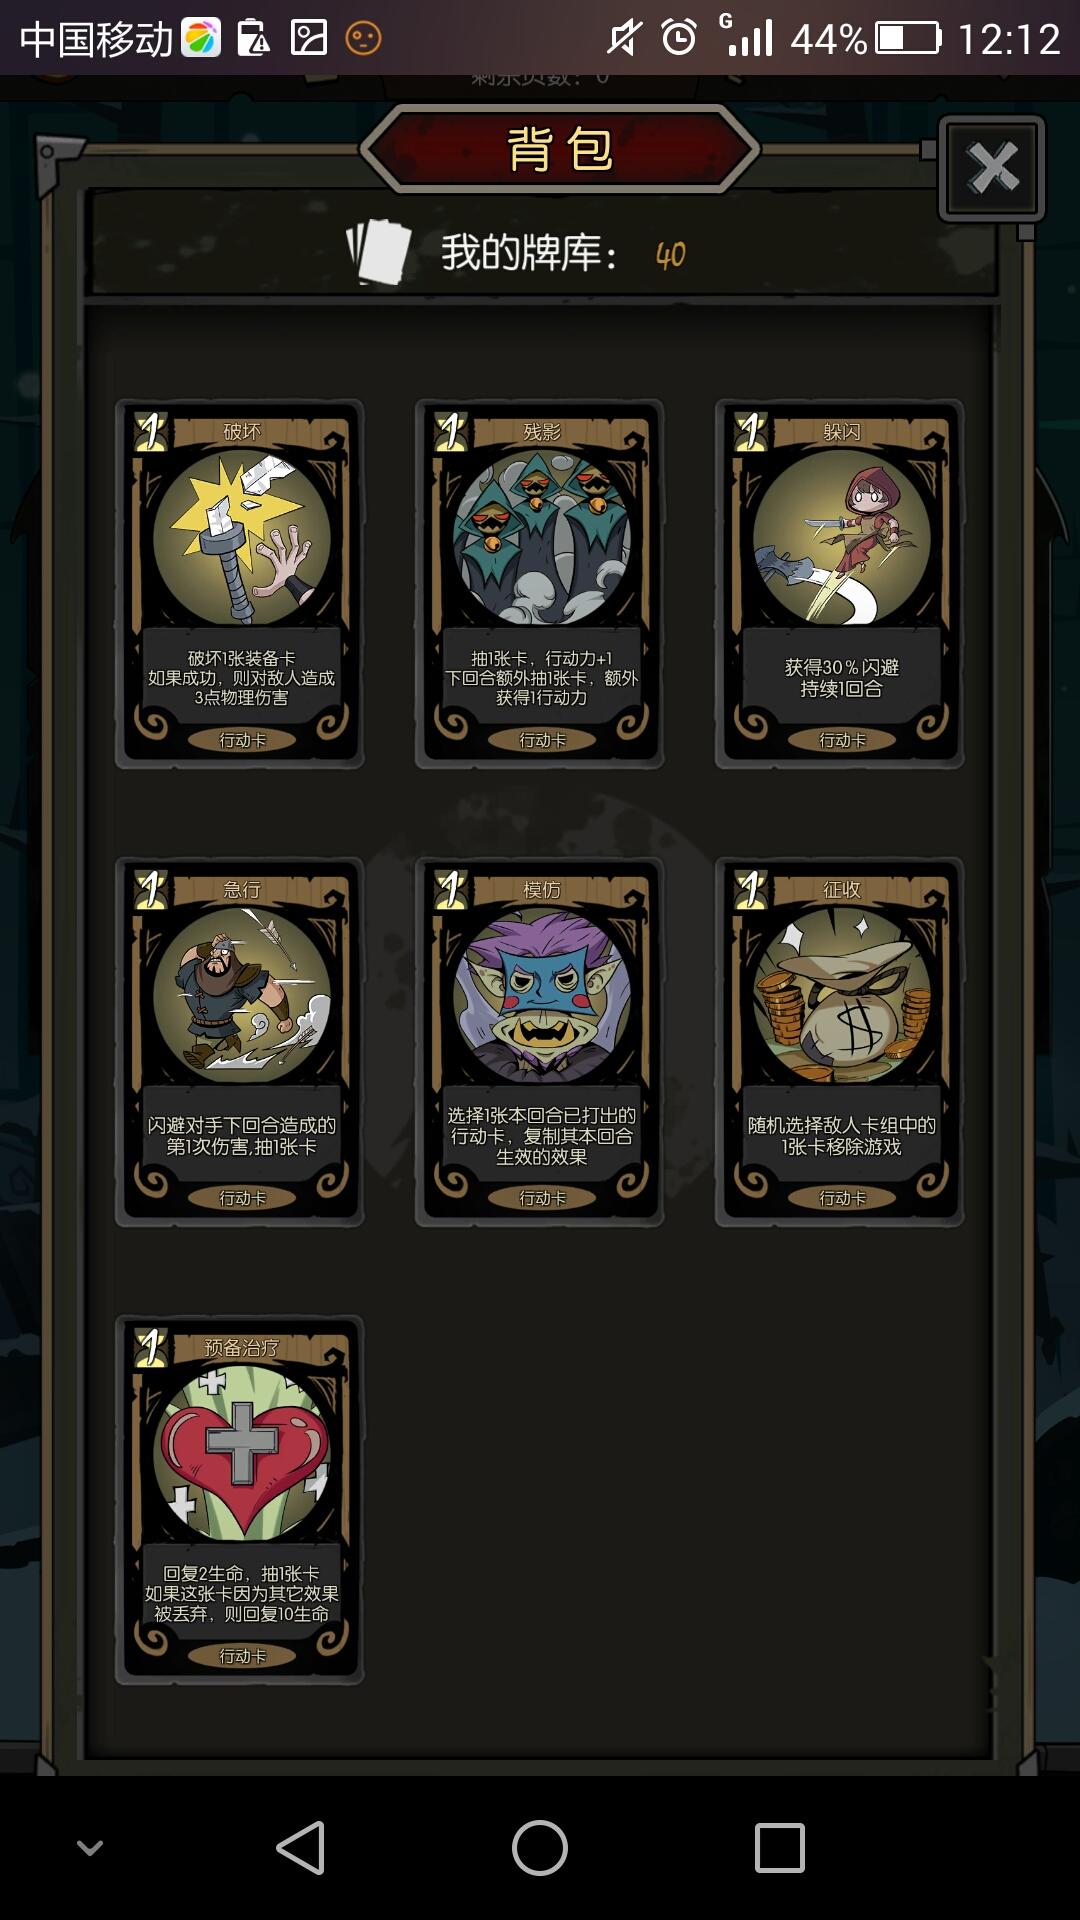This screenshot has height=1920, width=1080.
Task: Choose the 急行 running warrior card
Action: click(240, 1042)
